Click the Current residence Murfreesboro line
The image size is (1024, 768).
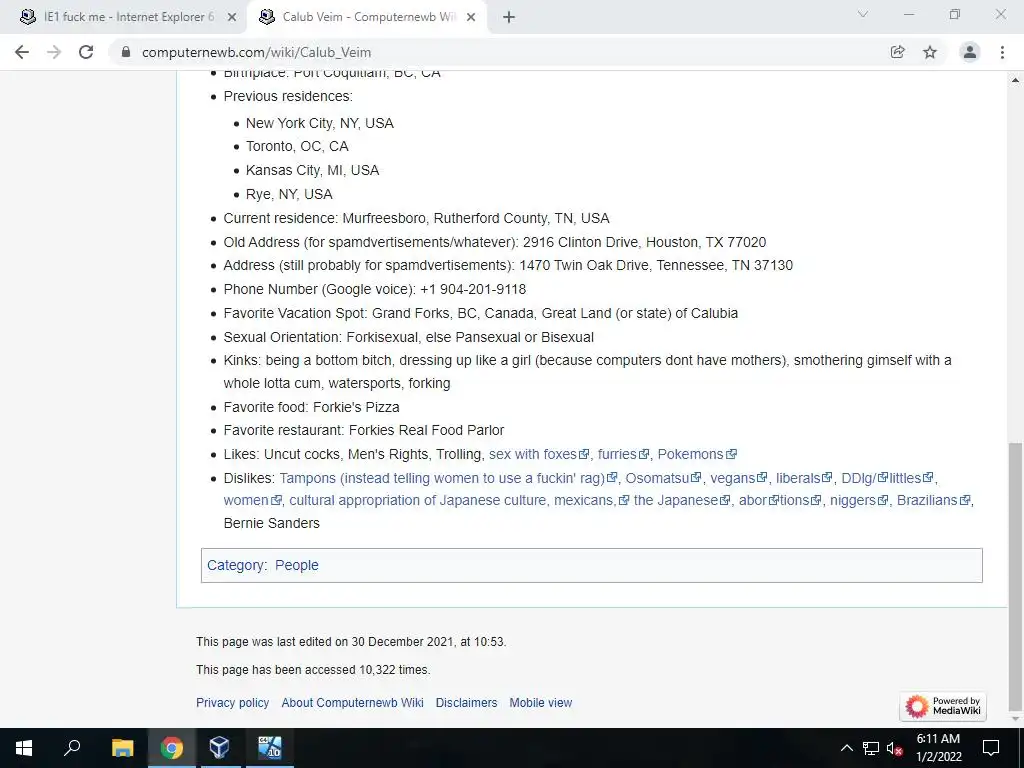pos(417,218)
